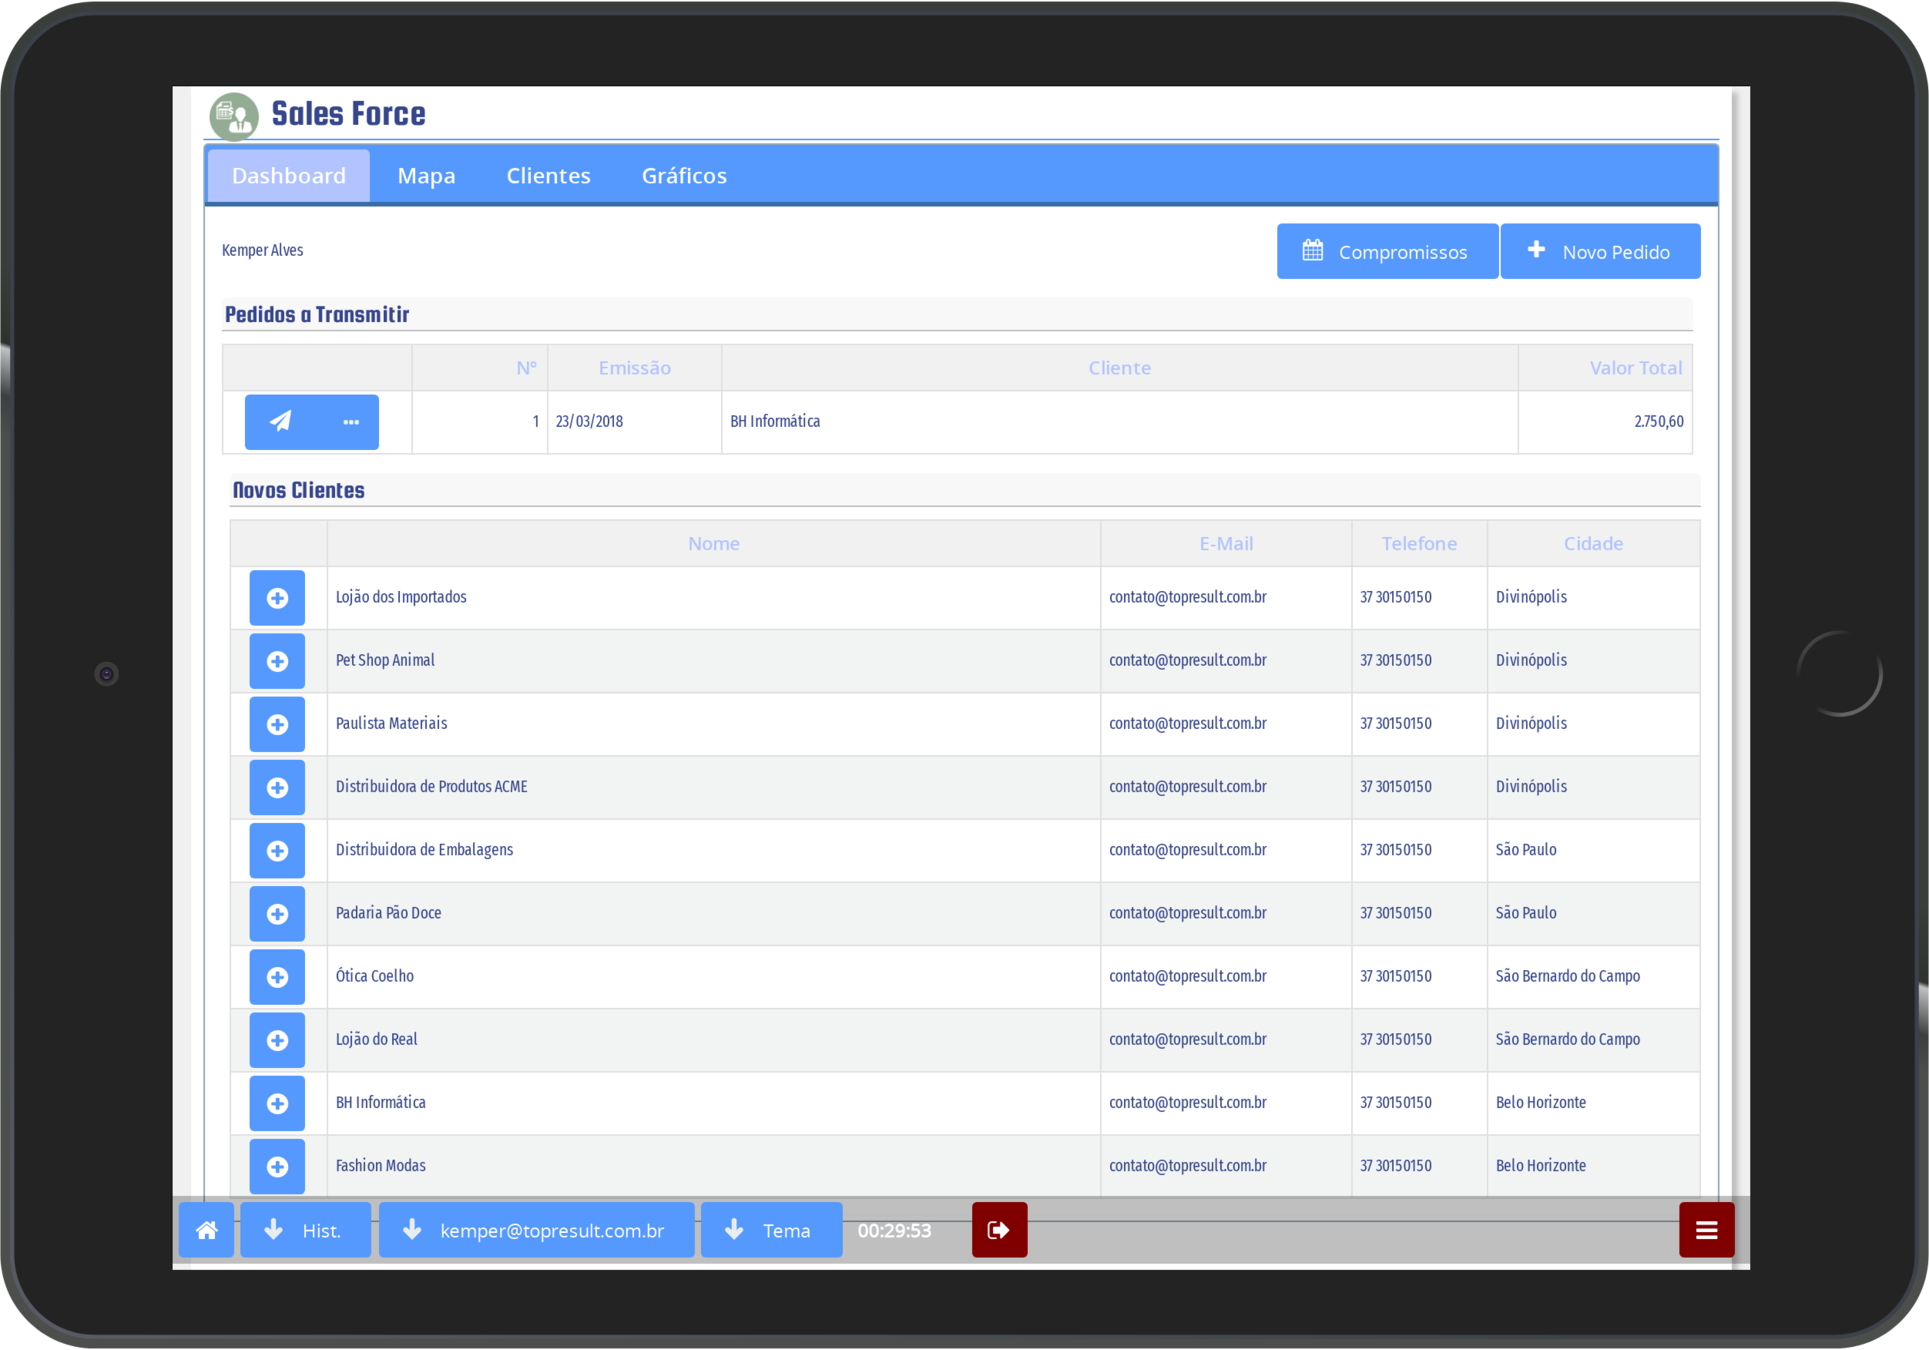Click the Compromissos button

point(1386,252)
